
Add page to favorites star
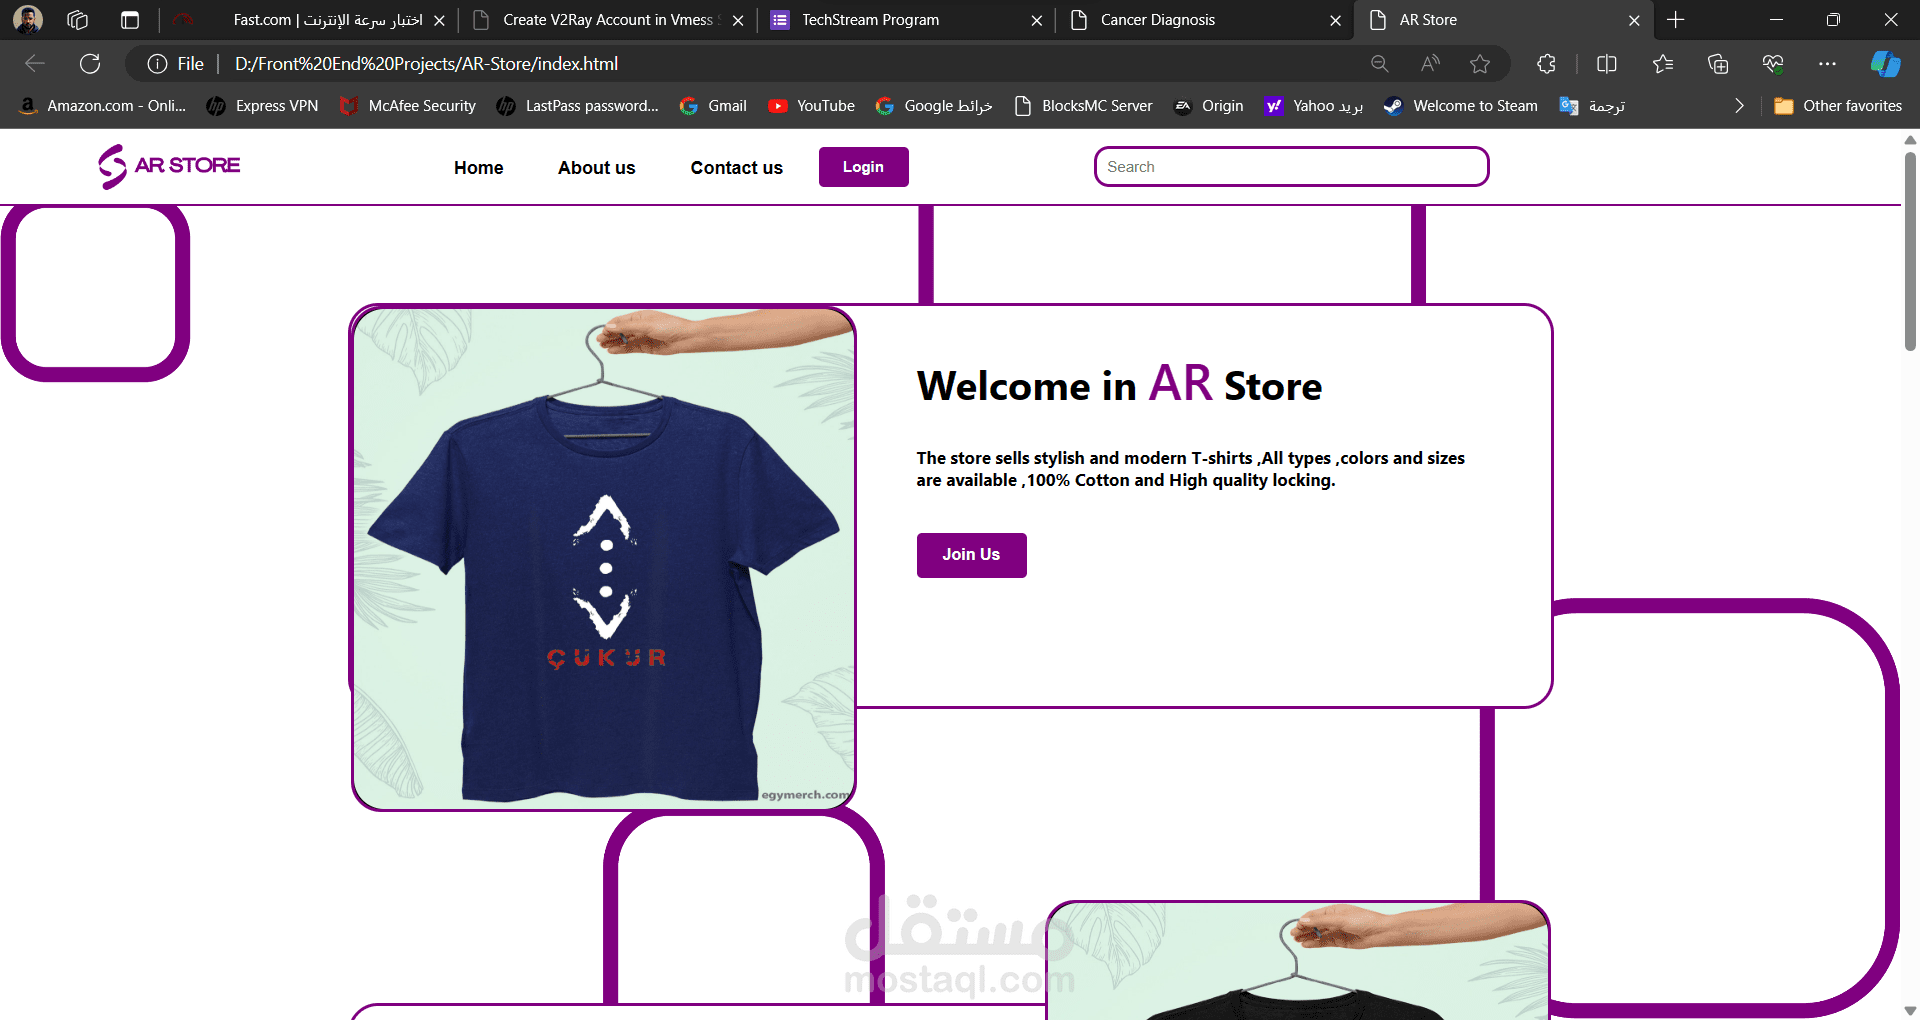coord(1480,64)
